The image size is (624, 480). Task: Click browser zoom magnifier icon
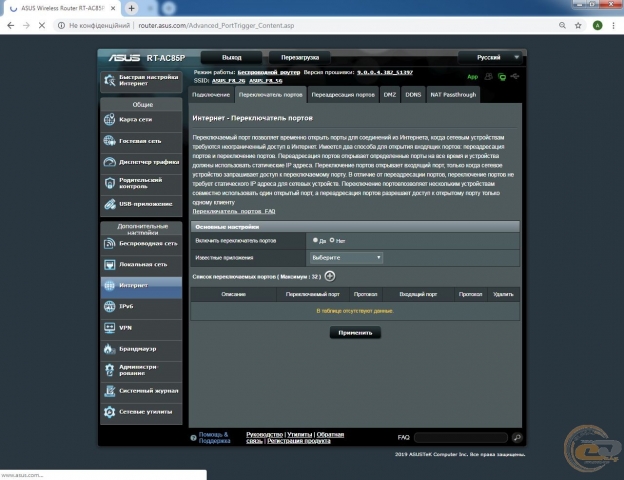point(562,25)
